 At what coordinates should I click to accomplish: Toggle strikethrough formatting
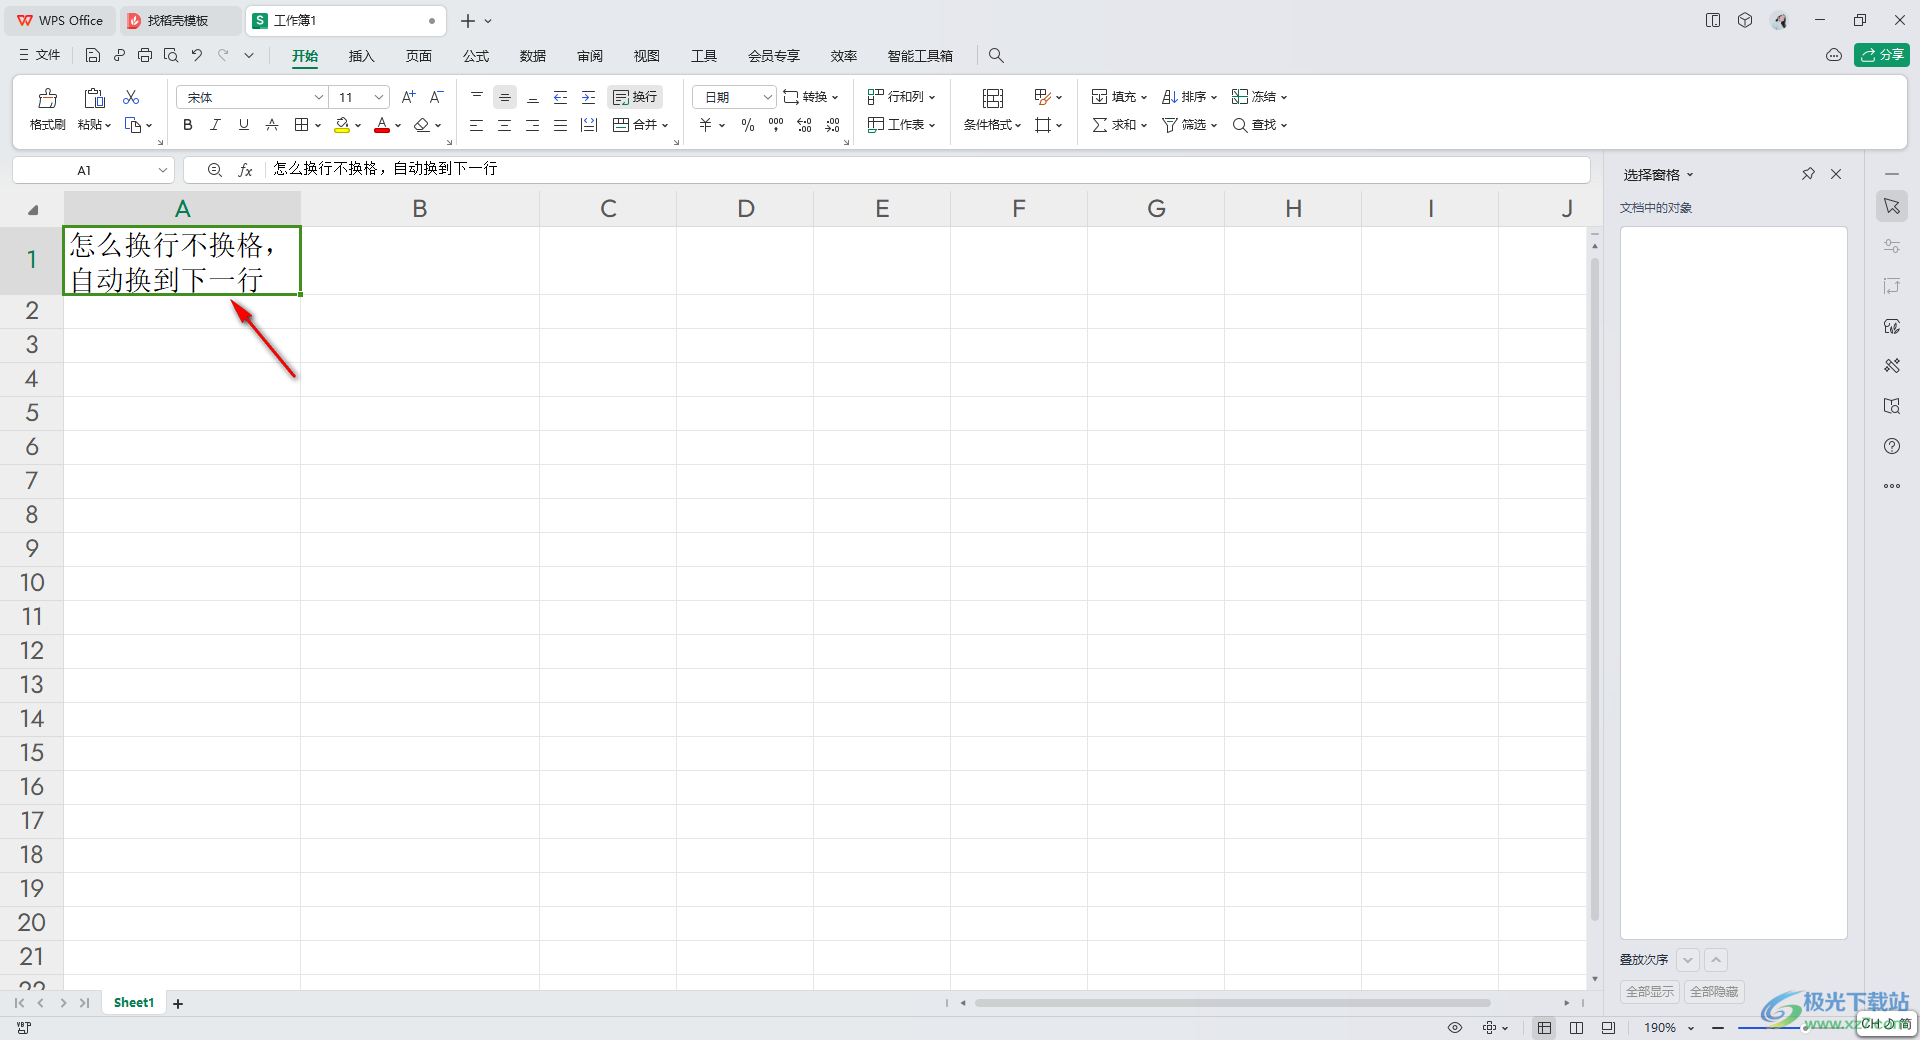(271, 125)
